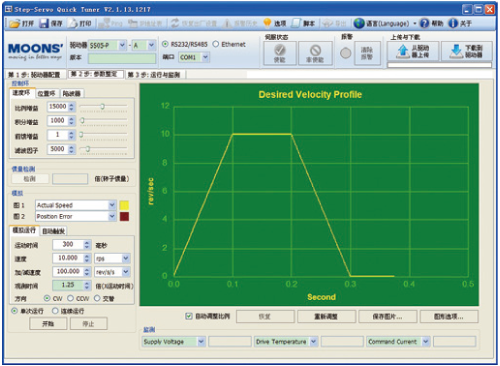Click the upload from drive arrow icon
This screenshot has height=366, width=500.
tap(403, 51)
